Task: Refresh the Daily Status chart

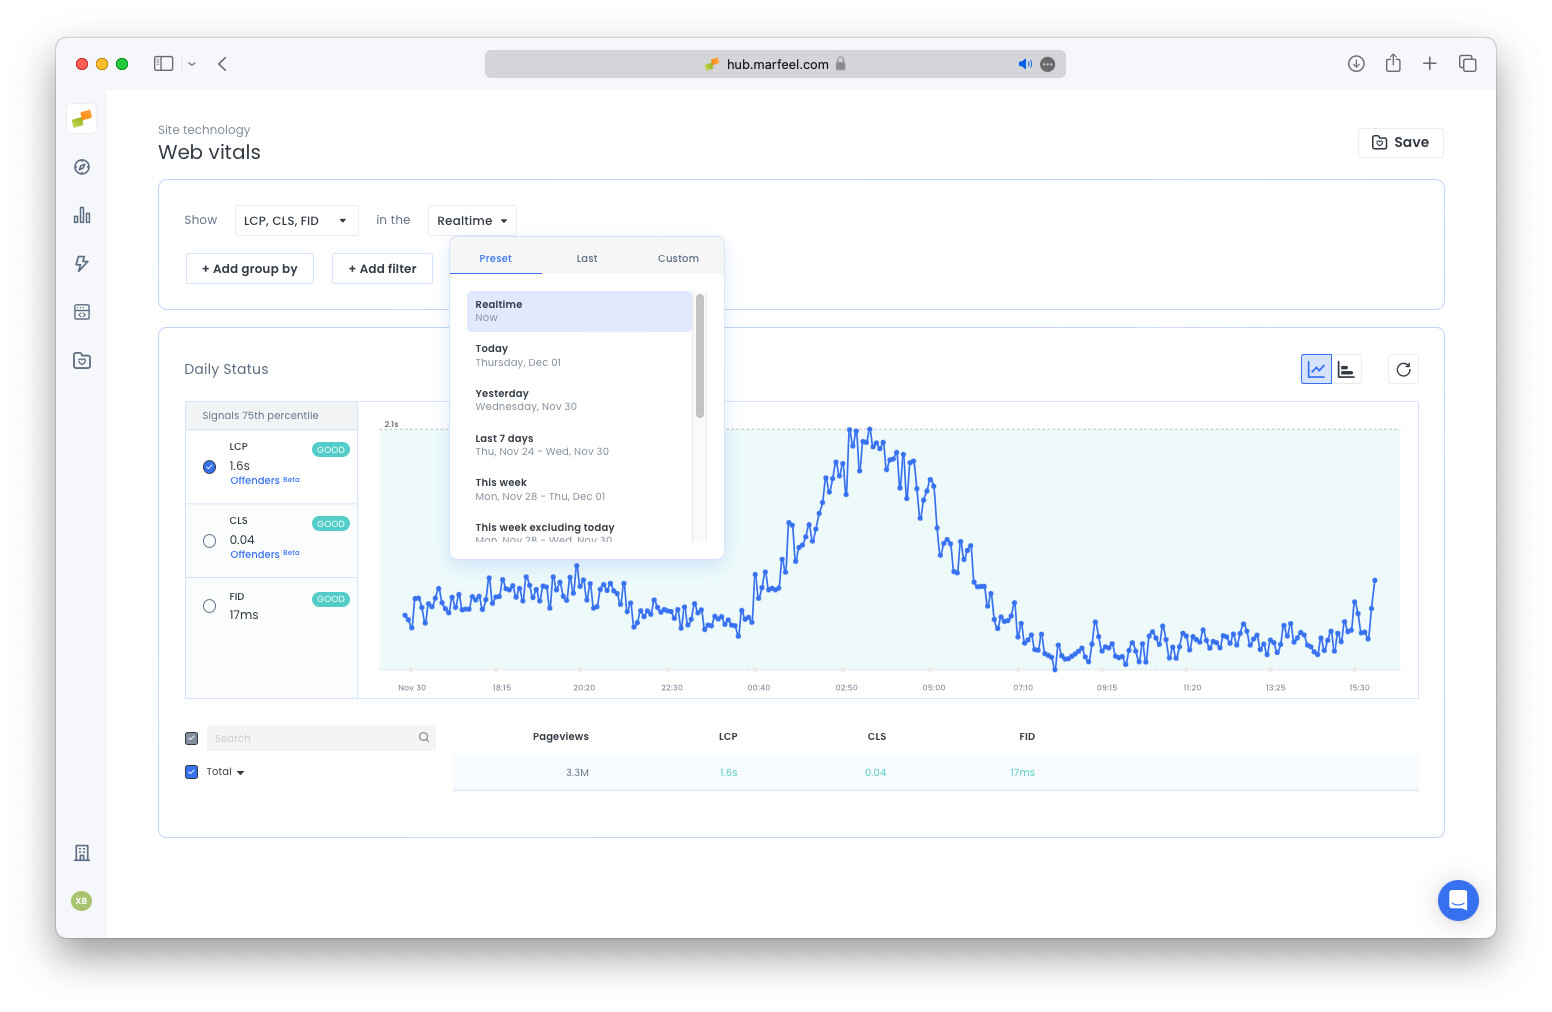Action: point(1403,369)
